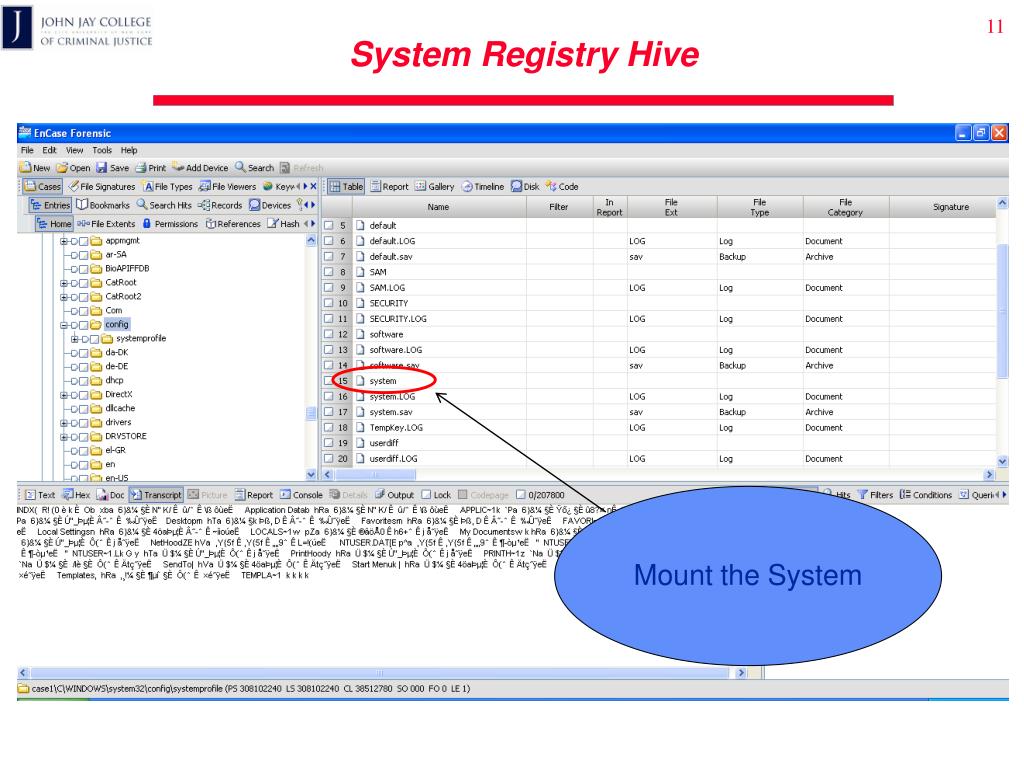Viewport: 1024px width, 768px height.
Task: Check the box for system.sav row 17
Action: click(x=328, y=412)
